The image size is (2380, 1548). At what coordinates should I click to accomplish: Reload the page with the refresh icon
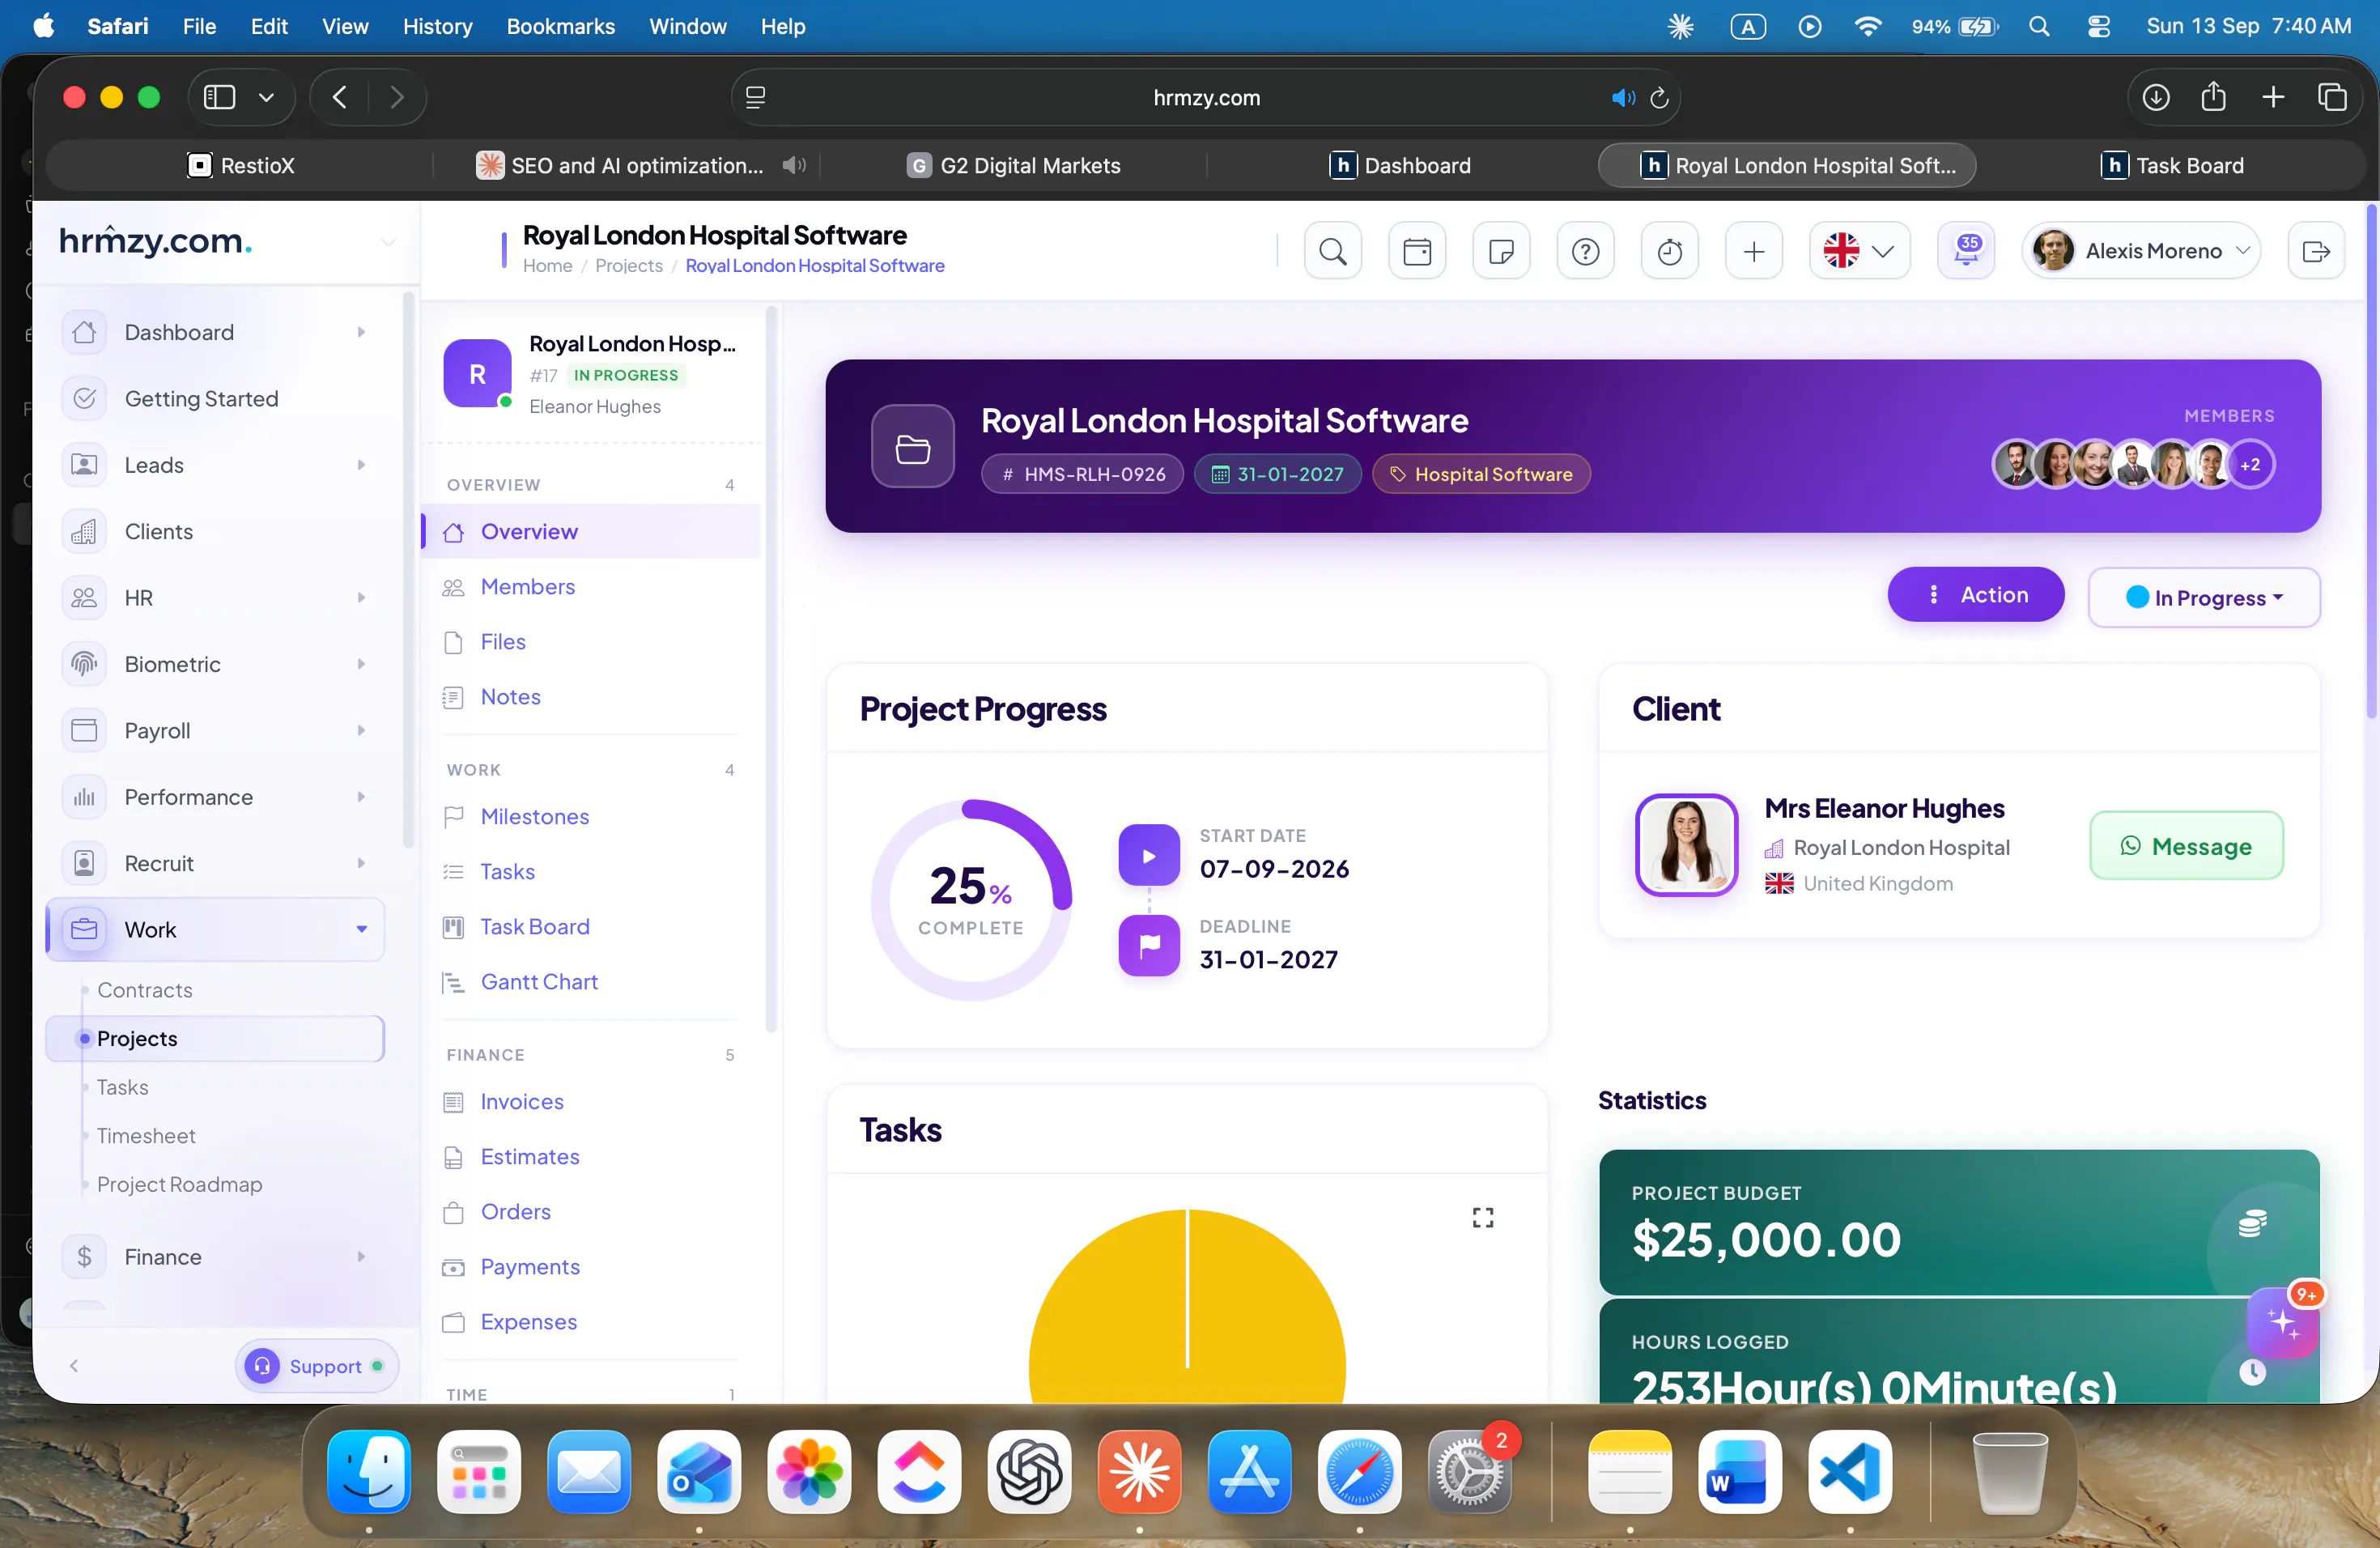coord(1659,97)
